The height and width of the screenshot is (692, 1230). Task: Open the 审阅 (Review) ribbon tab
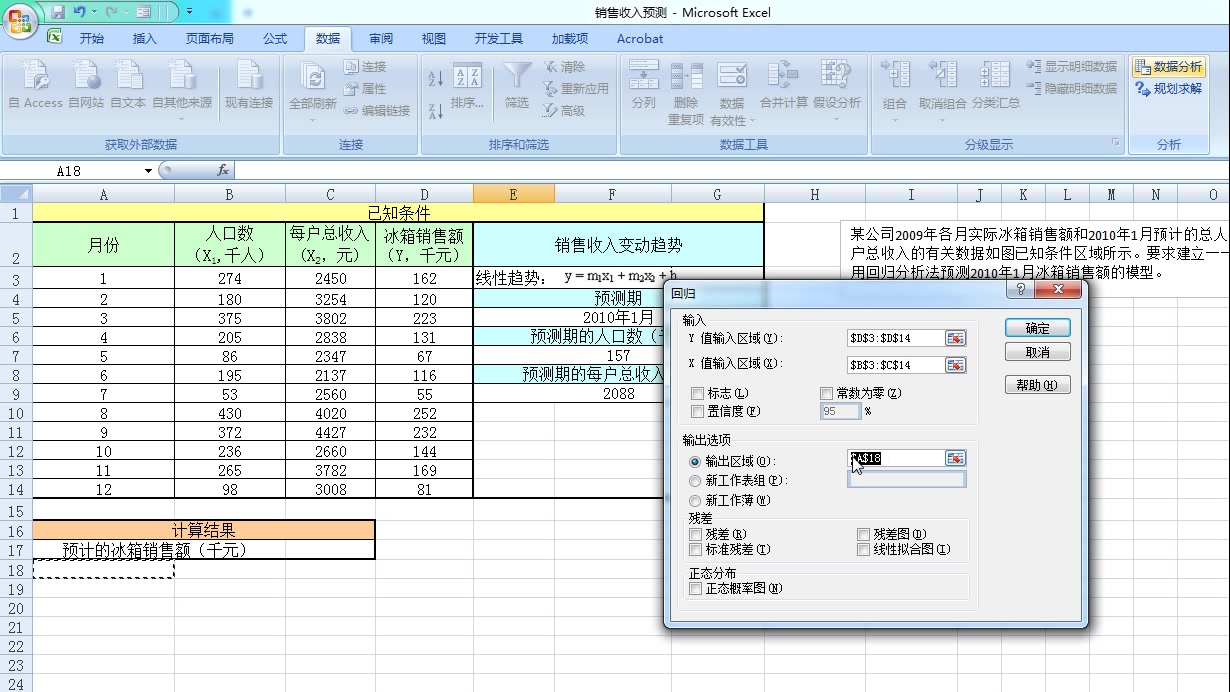point(380,39)
